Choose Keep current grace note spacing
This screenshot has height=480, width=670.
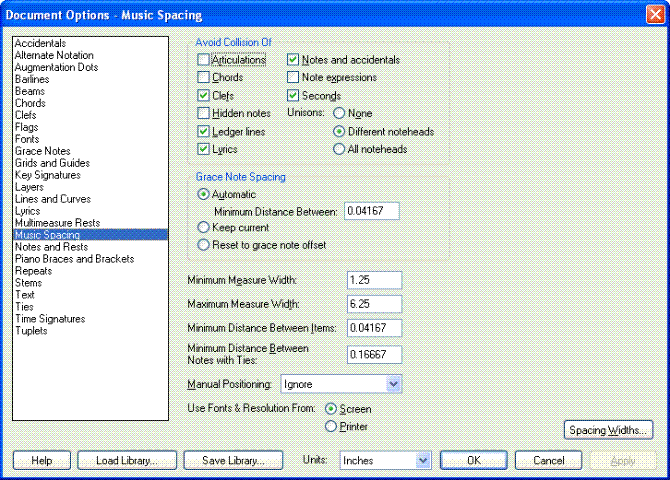tap(204, 228)
